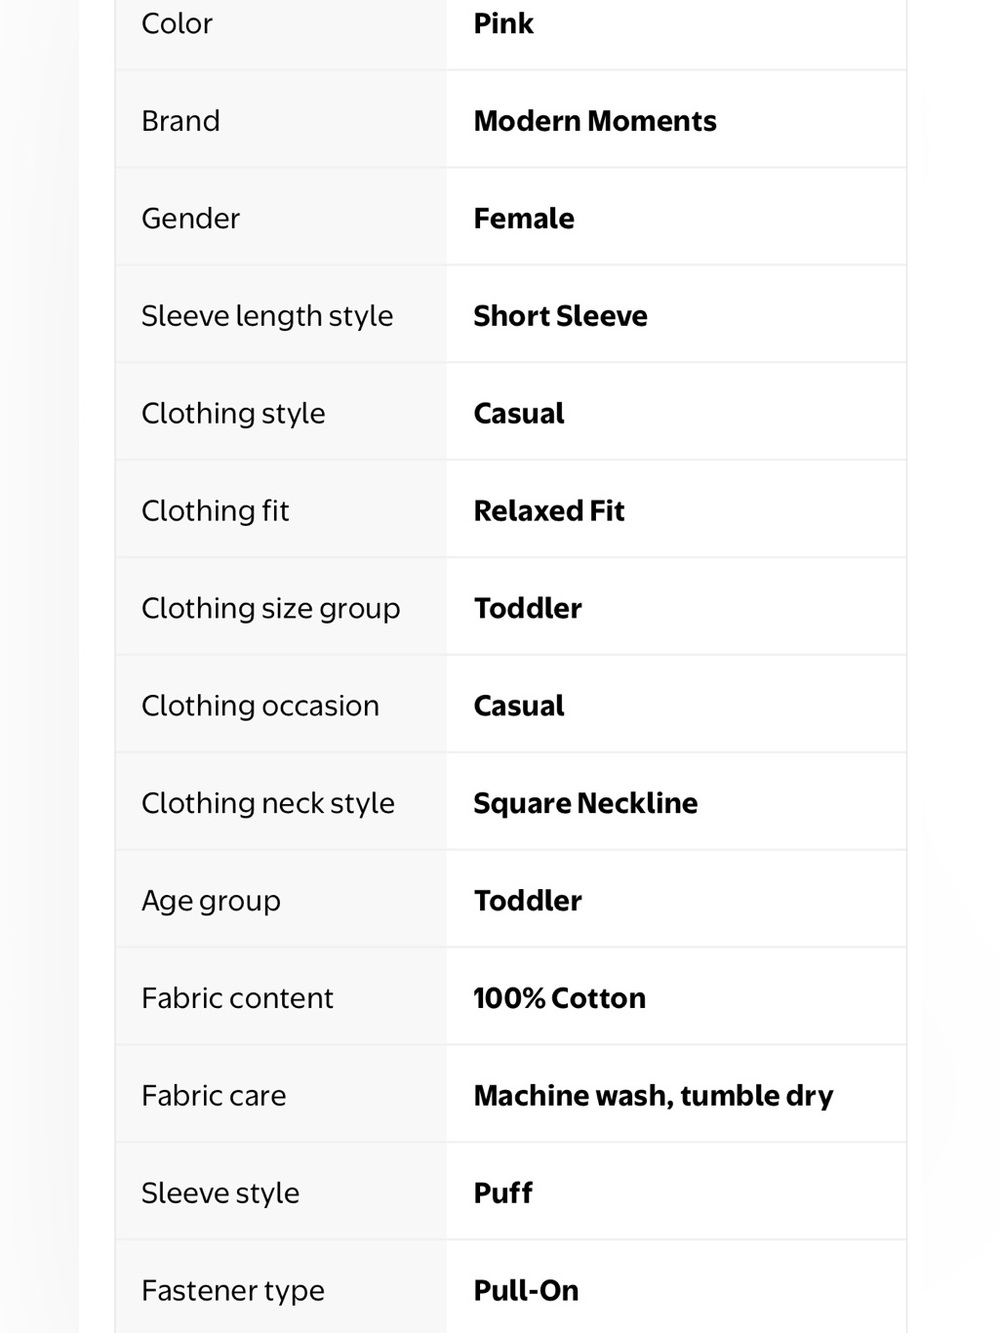This screenshot has height=1333, width=999.
Task: Select the Color specification label
Action: (177, 23)
